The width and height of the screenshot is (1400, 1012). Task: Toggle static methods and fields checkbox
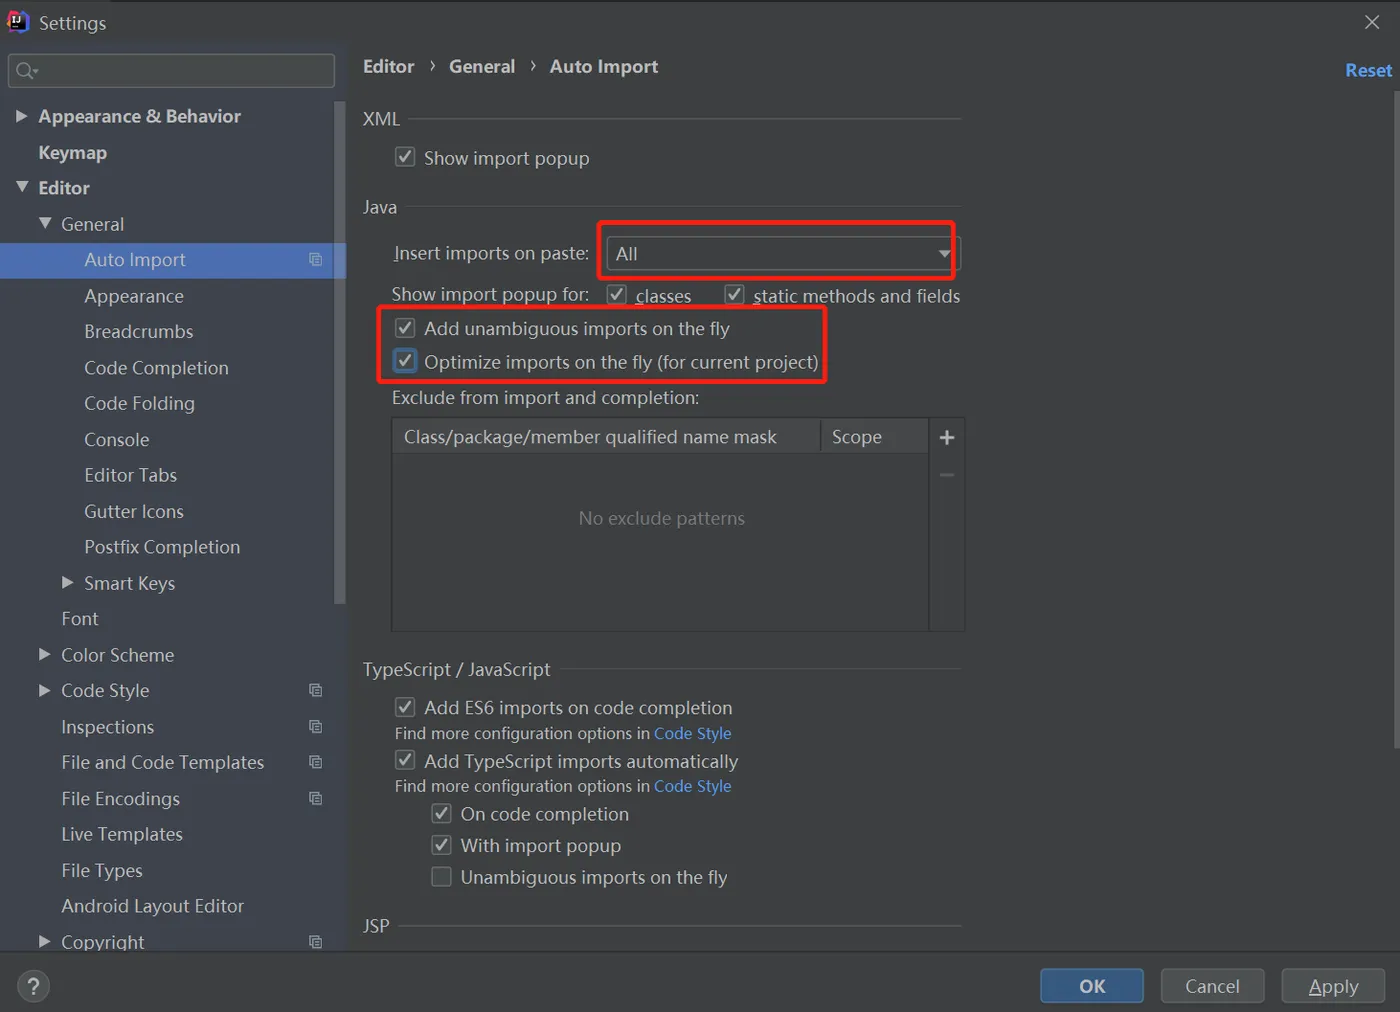coord(735,295)
